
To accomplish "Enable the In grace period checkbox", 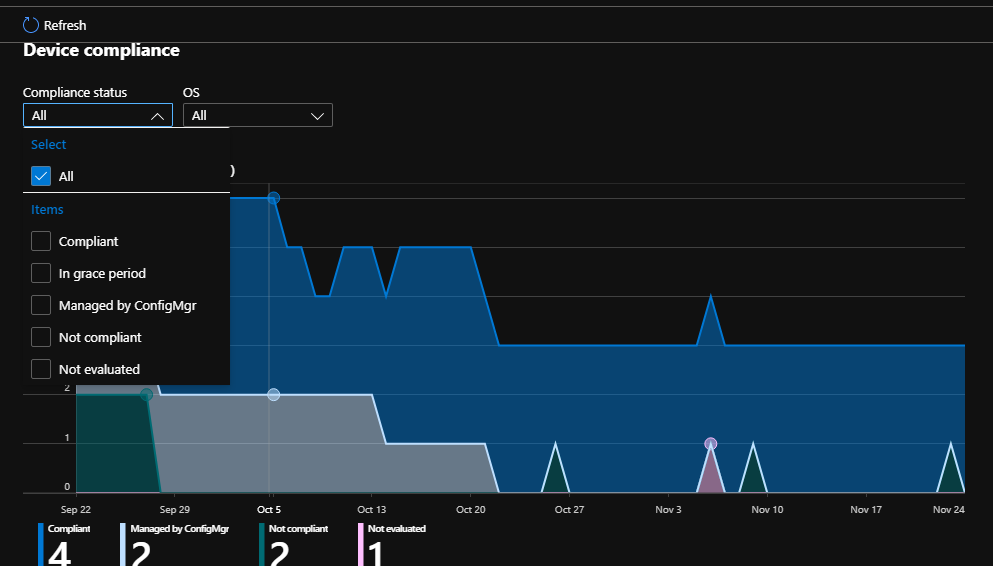I will coord(41,273).
